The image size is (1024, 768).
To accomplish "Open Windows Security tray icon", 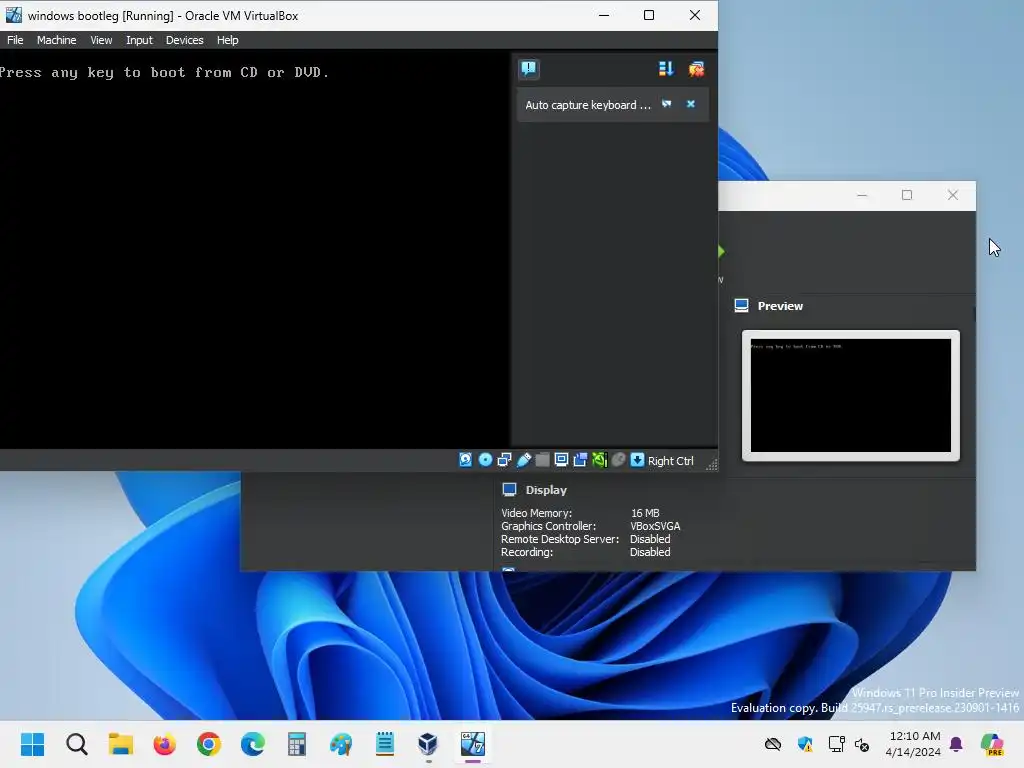I will [805, 744].
